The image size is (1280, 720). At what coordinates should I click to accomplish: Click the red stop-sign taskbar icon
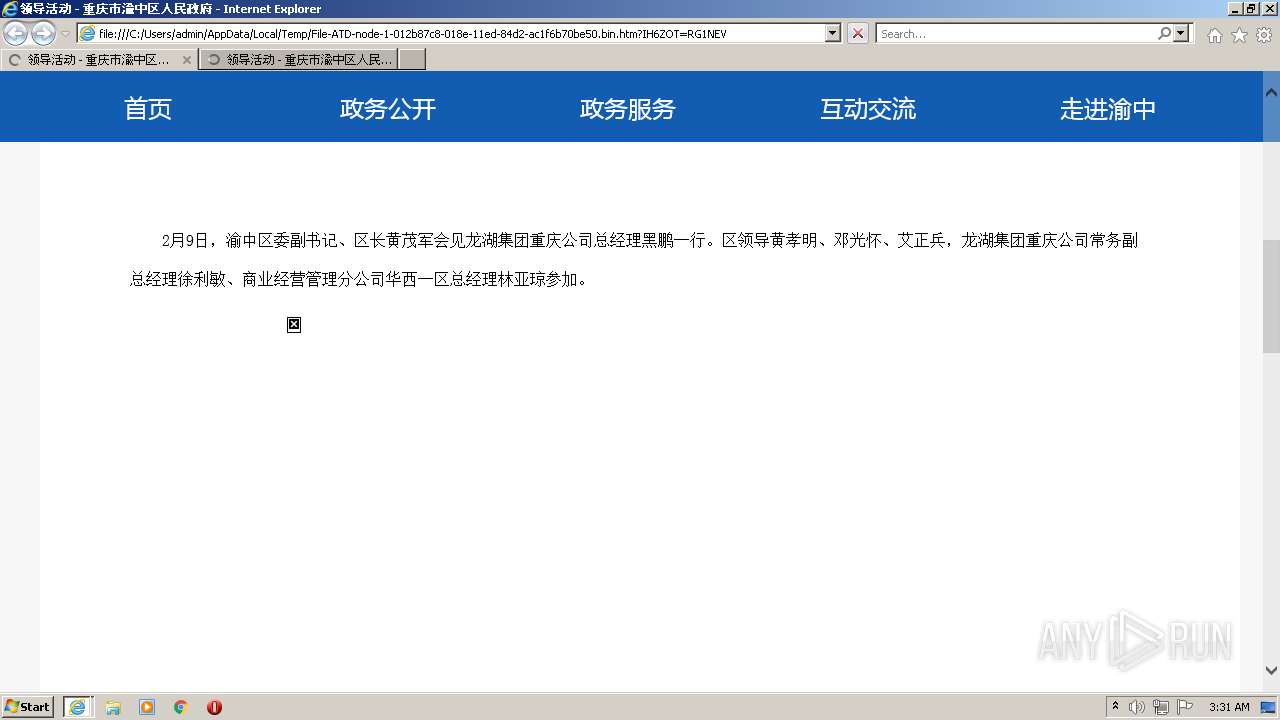tap(214, 707)
